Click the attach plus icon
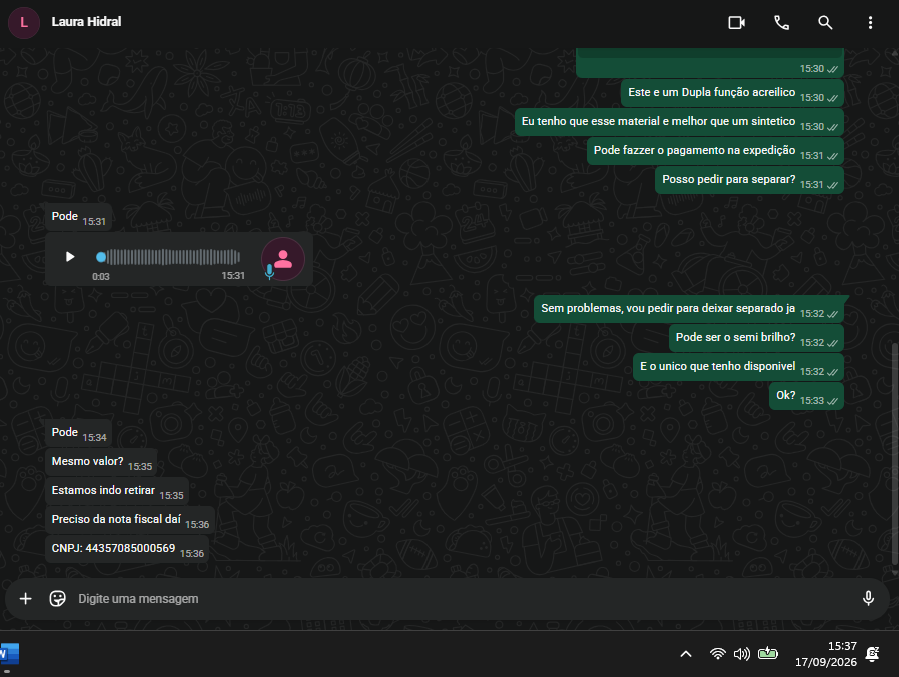 26,598
